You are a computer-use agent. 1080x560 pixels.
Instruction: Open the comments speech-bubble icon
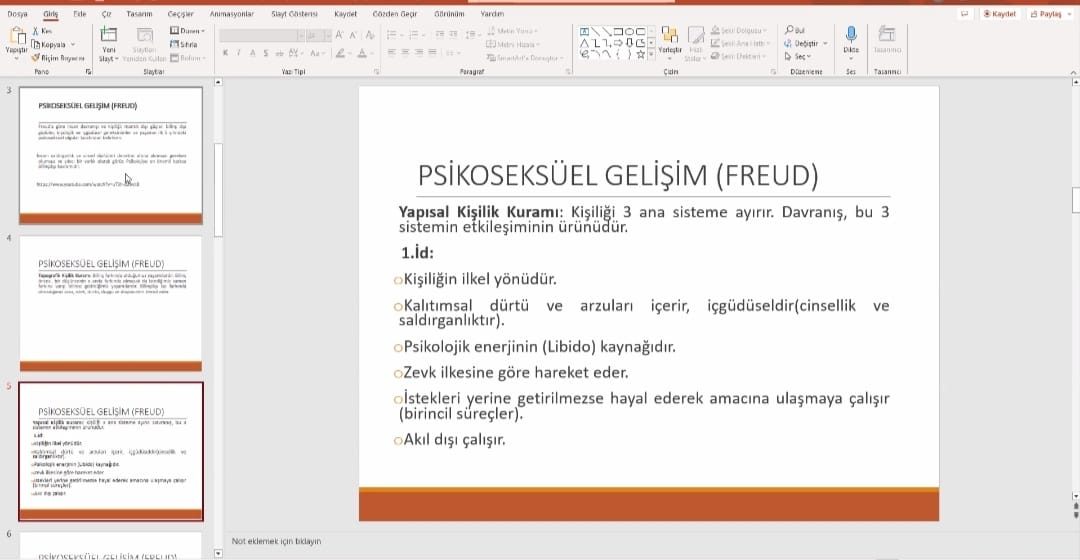(x=964, y=14)
